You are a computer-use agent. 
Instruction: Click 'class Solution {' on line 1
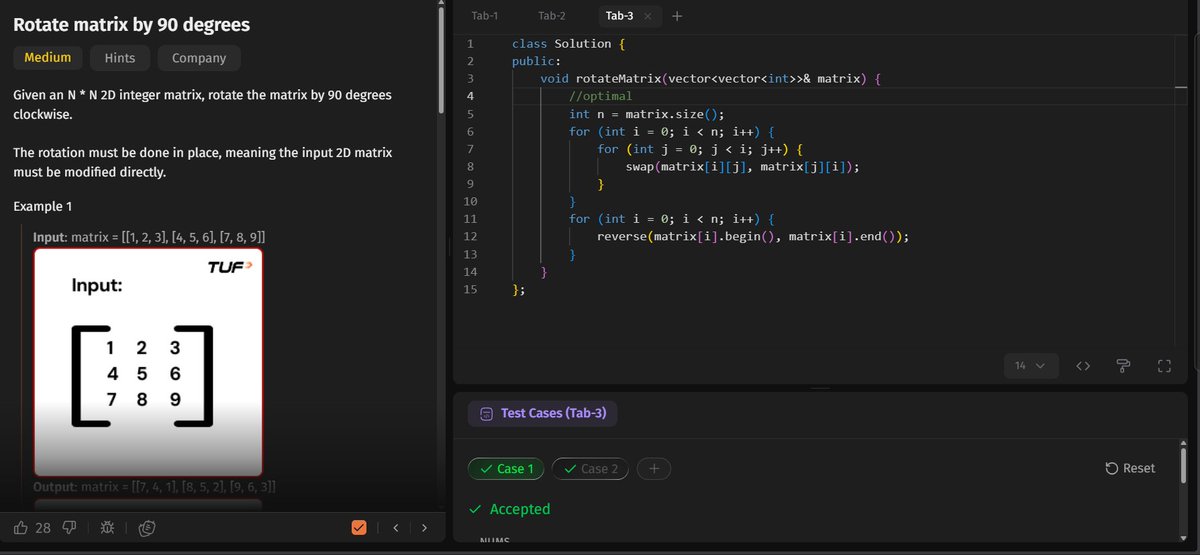(568, 44)
